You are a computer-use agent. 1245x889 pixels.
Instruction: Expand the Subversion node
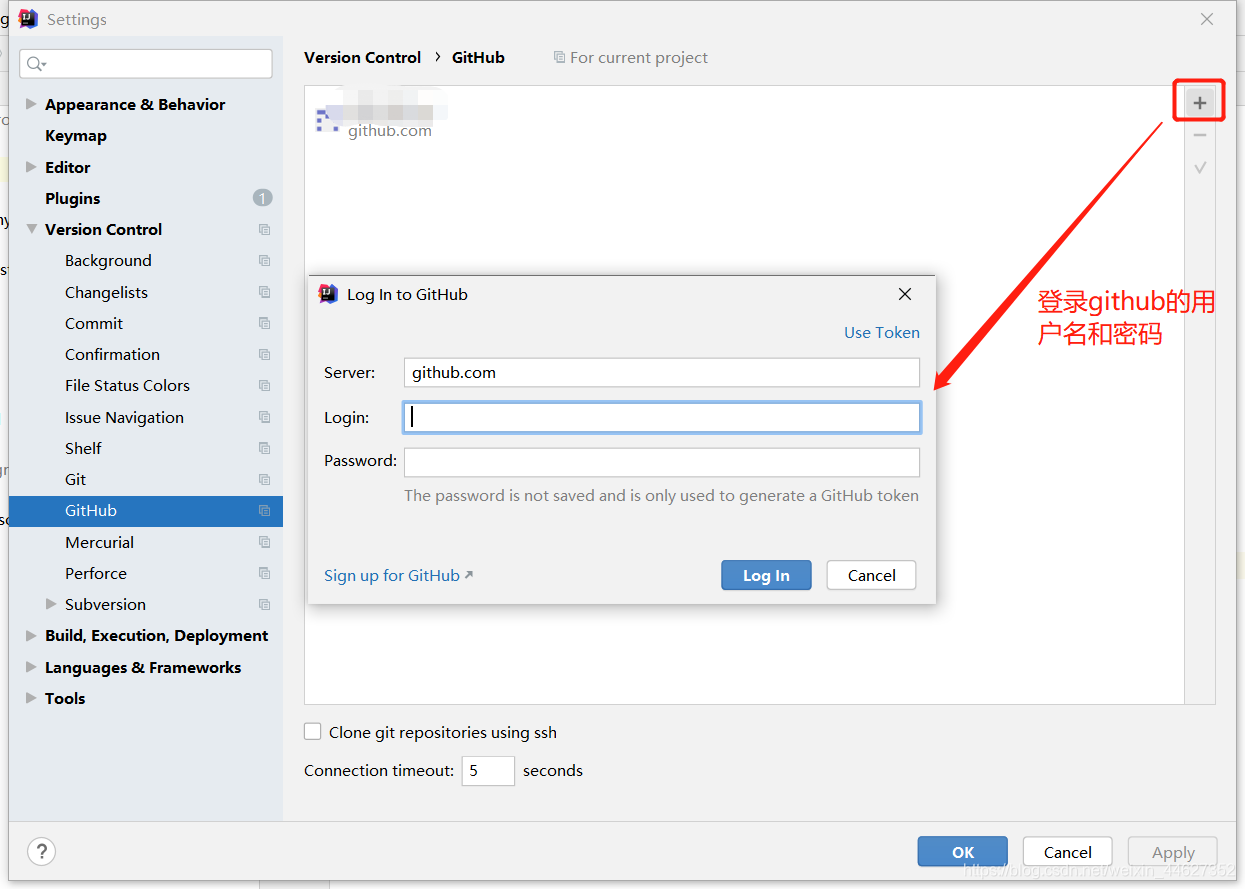(x=51, y=604)
